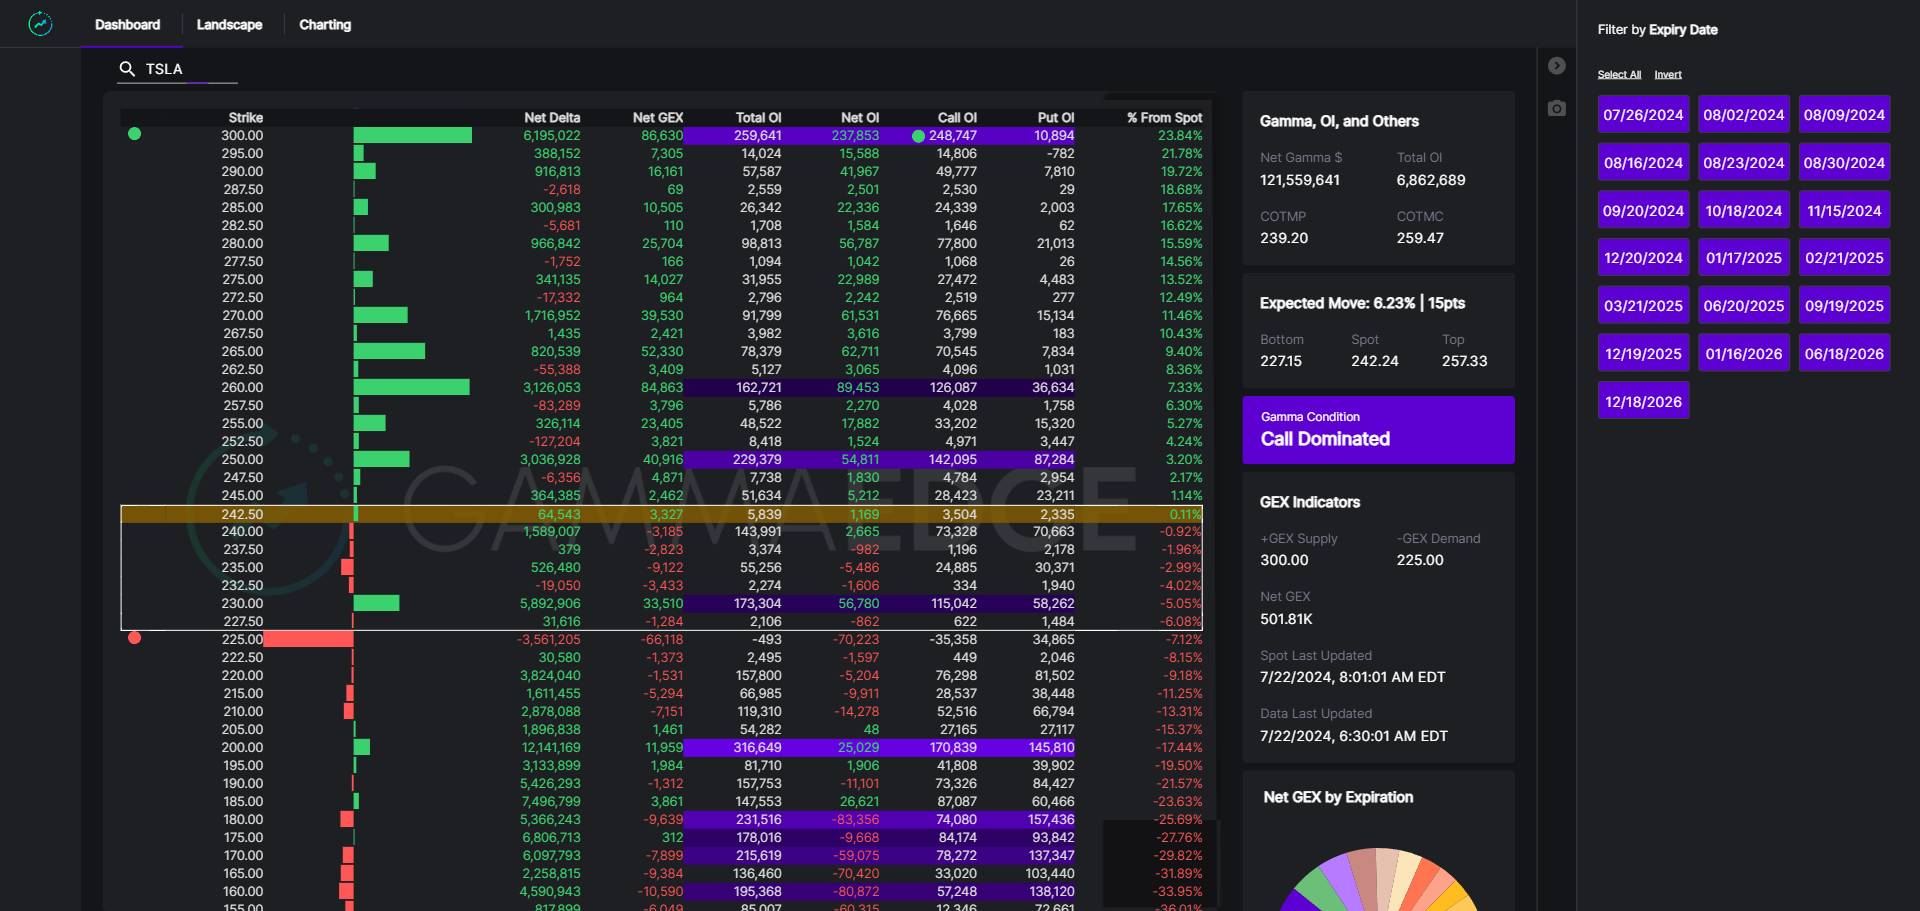The height and width of the screenshot is (911, 1920).
Task: Click the camera screenshot icon
Action: [1556, 108]
